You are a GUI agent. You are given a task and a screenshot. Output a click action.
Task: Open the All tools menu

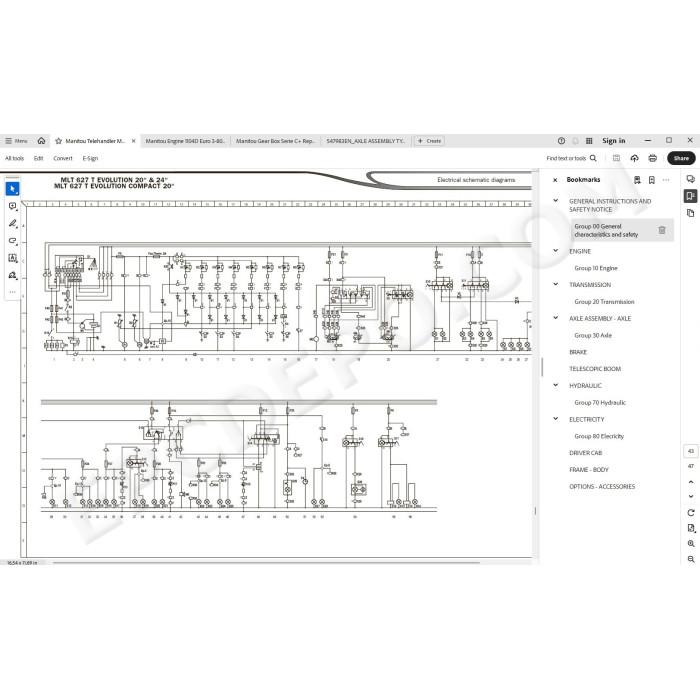pos(14,158)
